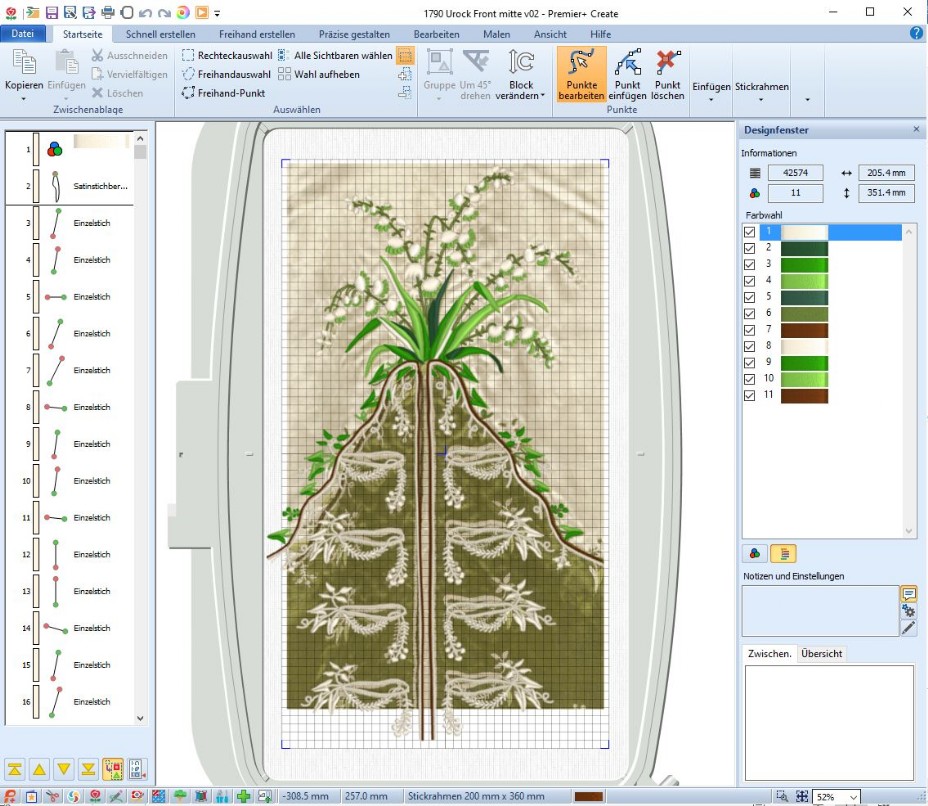Click Alle Sichtbaren wählen

click(x=335, y=56)
